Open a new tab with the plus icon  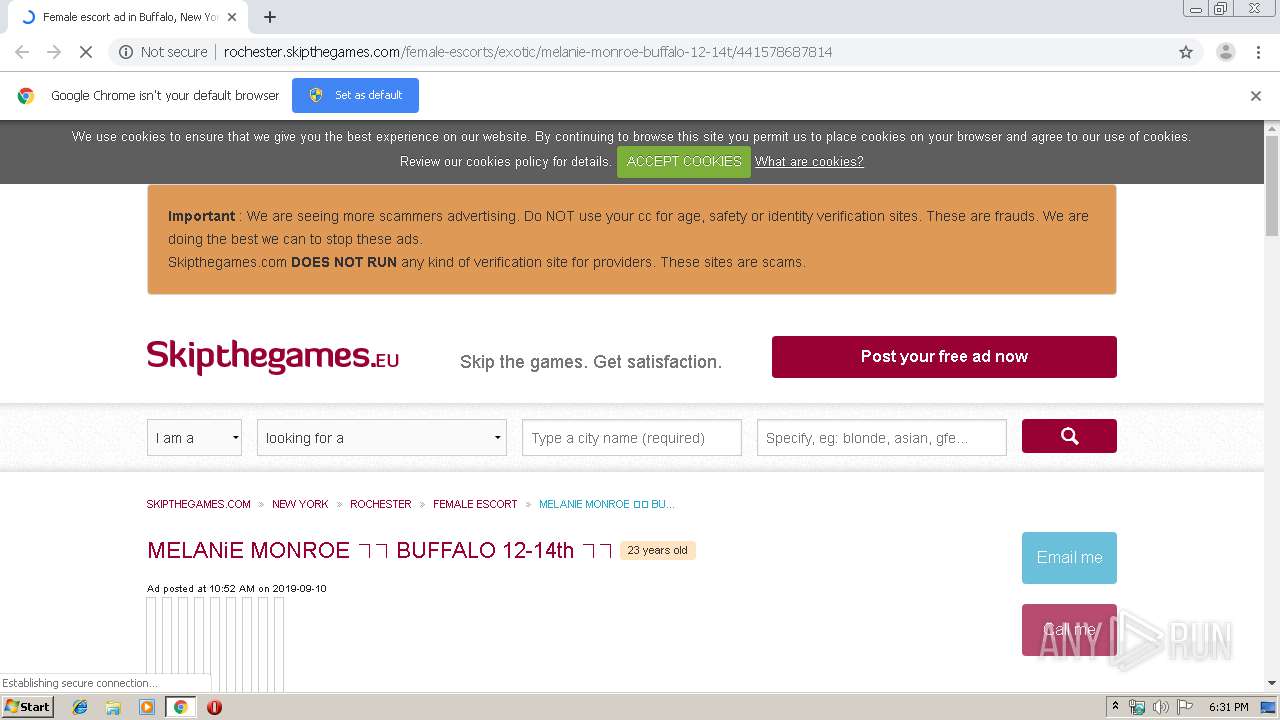tap(270, 17)
